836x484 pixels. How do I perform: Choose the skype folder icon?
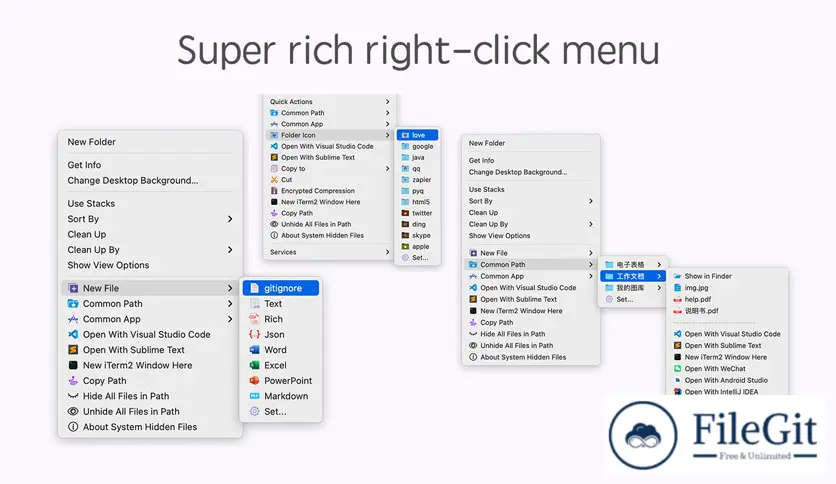point(417,236)
